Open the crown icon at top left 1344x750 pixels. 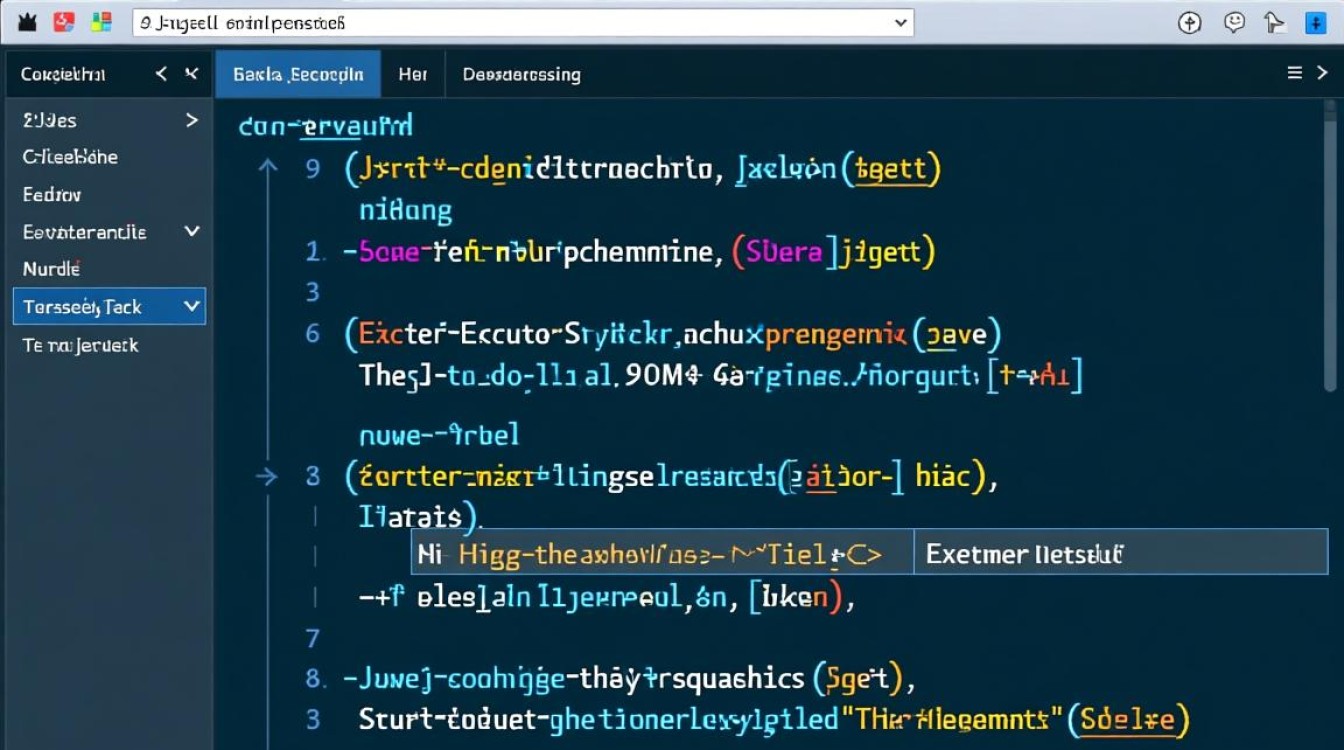pyautogui.click(x=26, y=20)
